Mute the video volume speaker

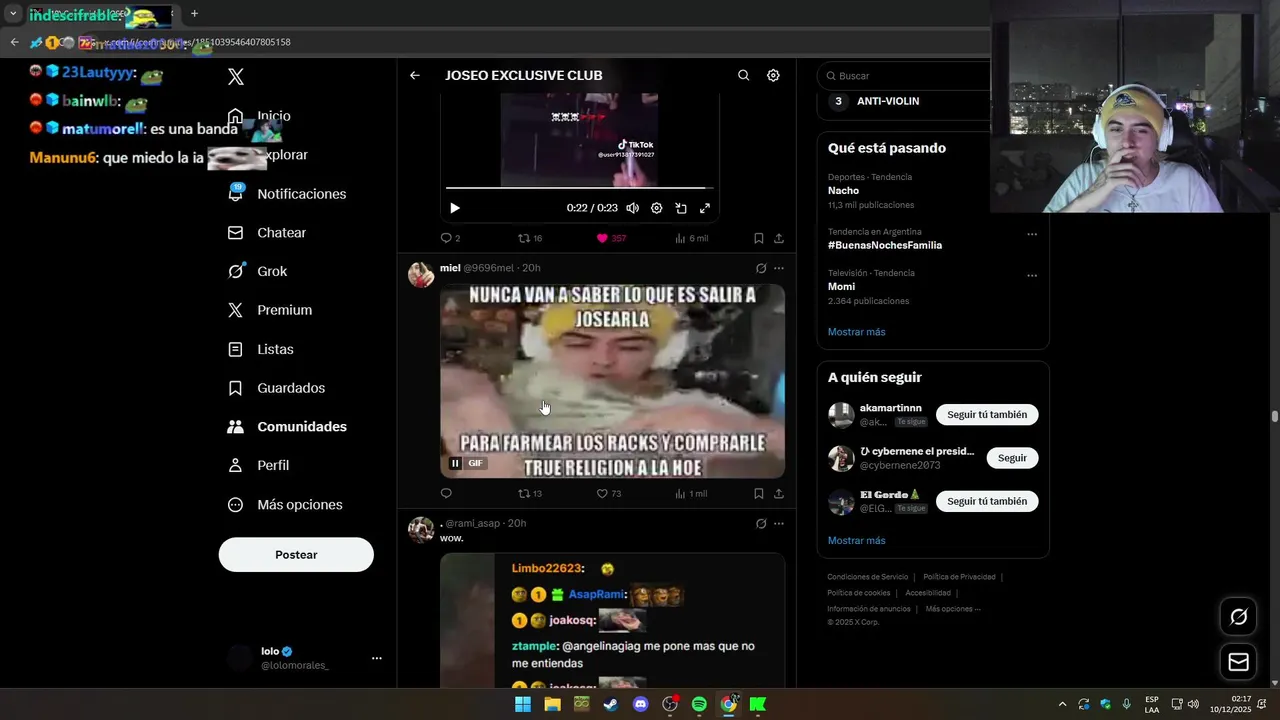[632, 208]
